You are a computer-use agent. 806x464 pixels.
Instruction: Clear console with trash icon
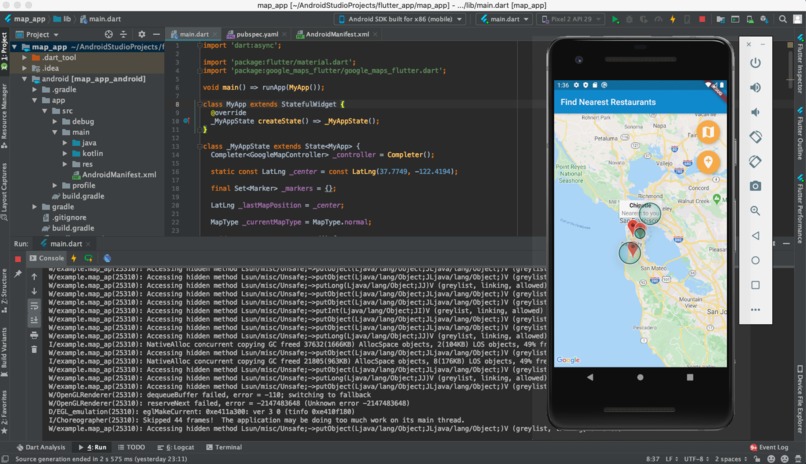tap(34, 349)
